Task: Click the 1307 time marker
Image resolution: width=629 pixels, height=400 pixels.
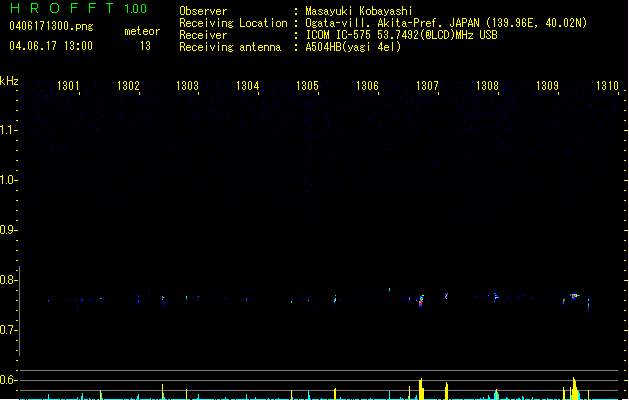Action: click(x=427, y=86)
